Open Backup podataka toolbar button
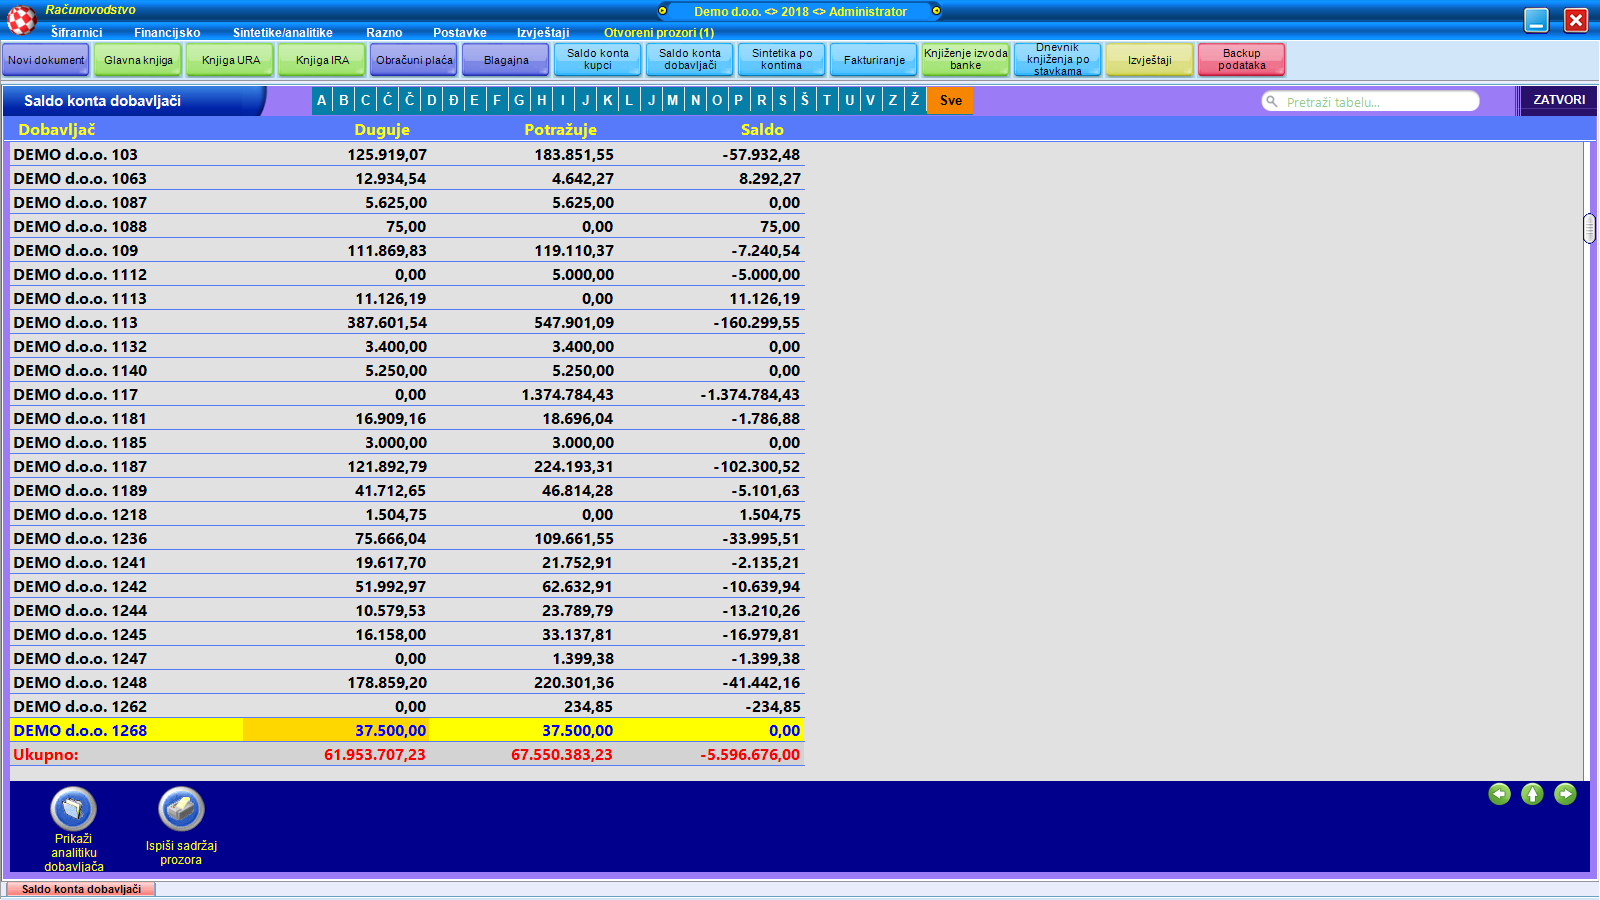The height and width of the screenshot is (900, 1600). click(1241, 60)
